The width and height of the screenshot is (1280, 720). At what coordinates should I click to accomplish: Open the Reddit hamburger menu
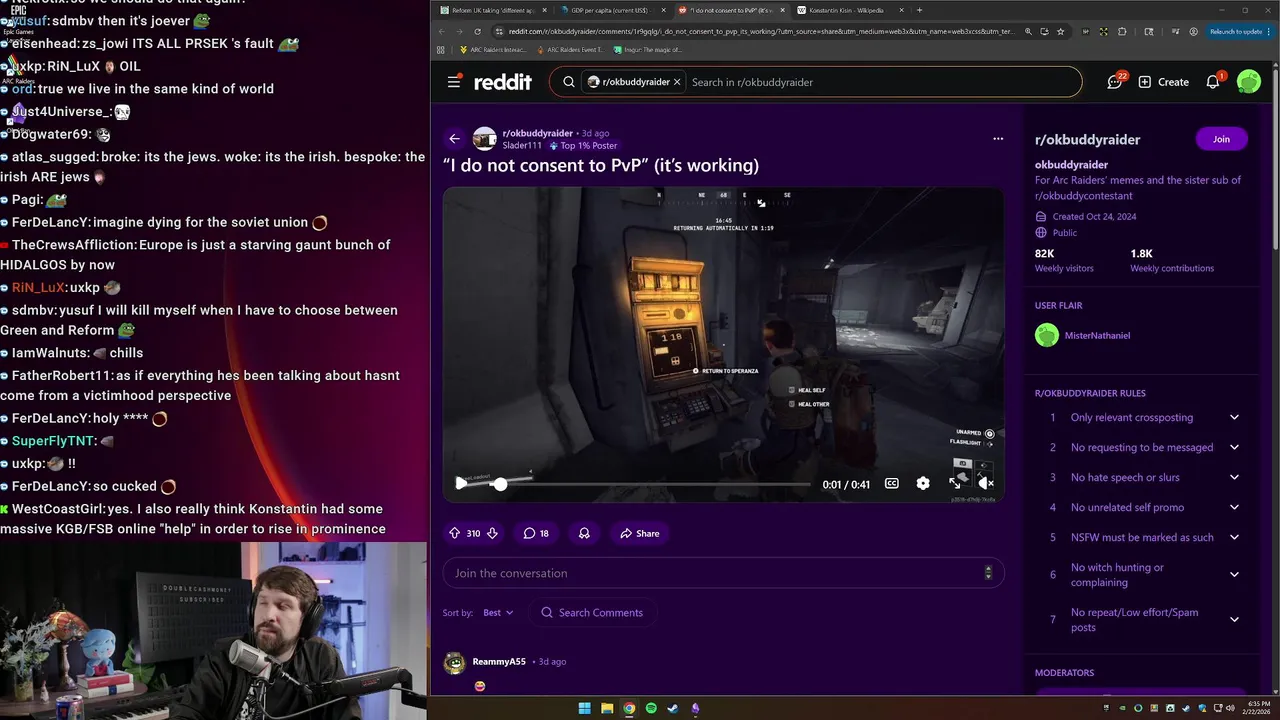click(454, 82)
